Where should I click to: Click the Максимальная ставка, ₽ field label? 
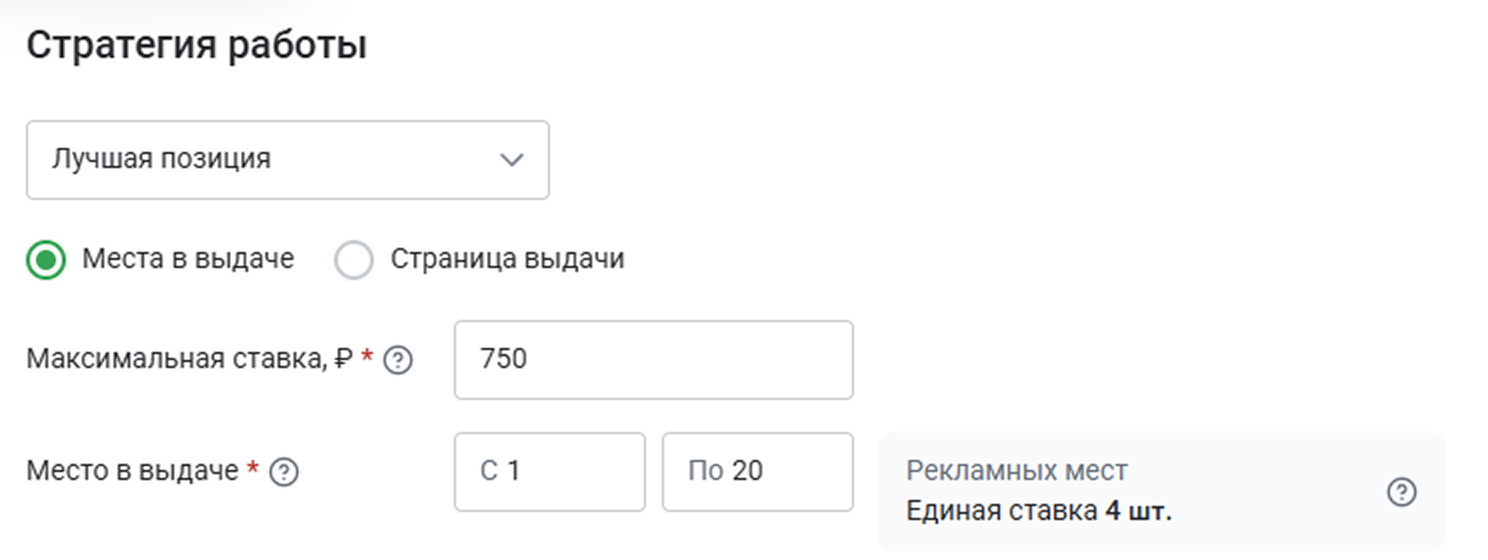[190, 359]
